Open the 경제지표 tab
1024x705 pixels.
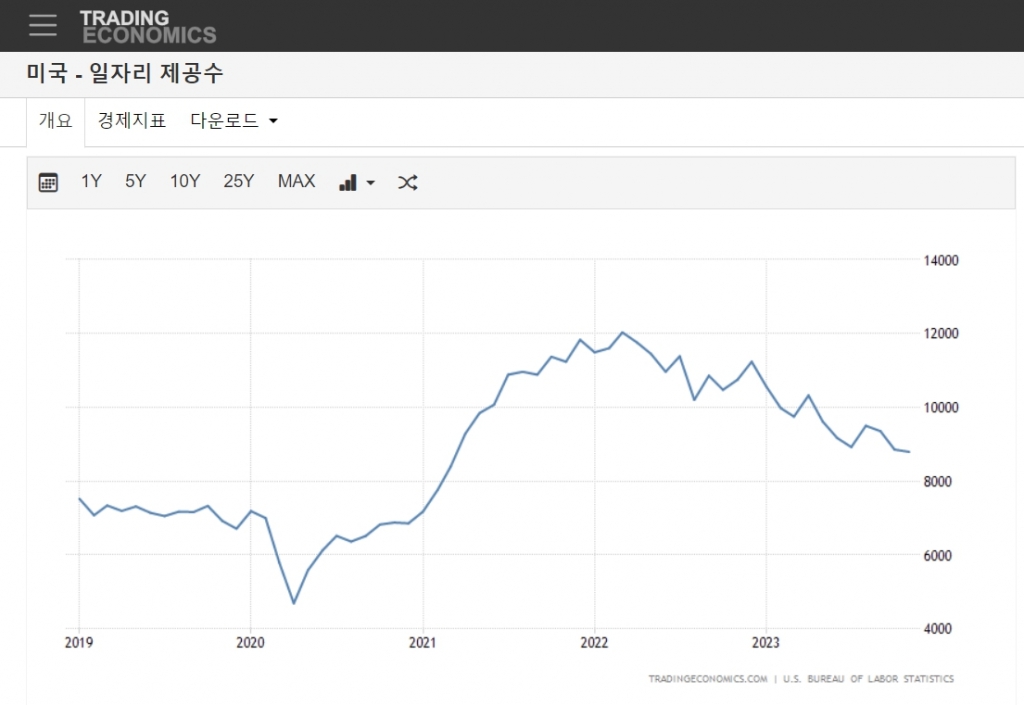[x=131, y=121]
